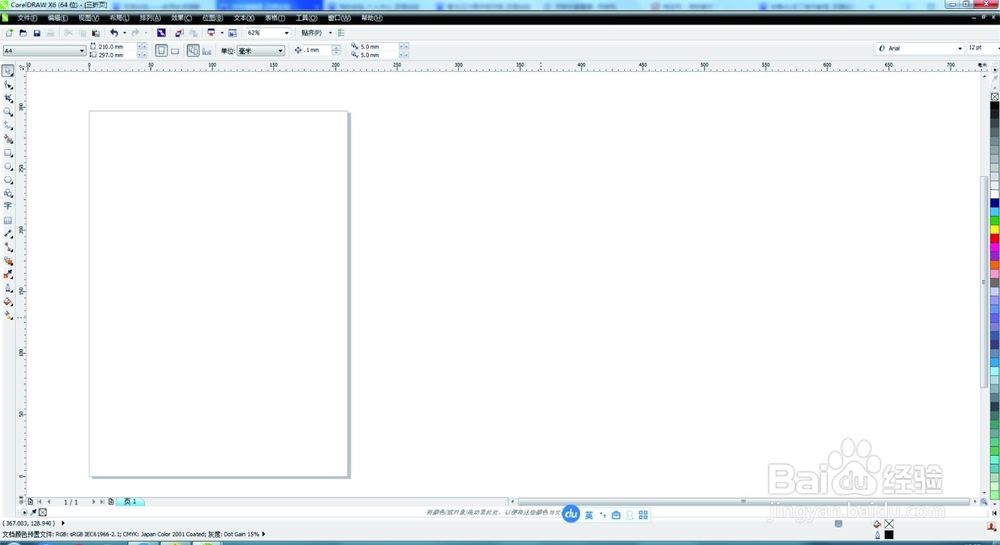The image size is (1000, 545).
Task: Click the Welcome Screen toolbar icon
Action: click(x=233, y=33)
